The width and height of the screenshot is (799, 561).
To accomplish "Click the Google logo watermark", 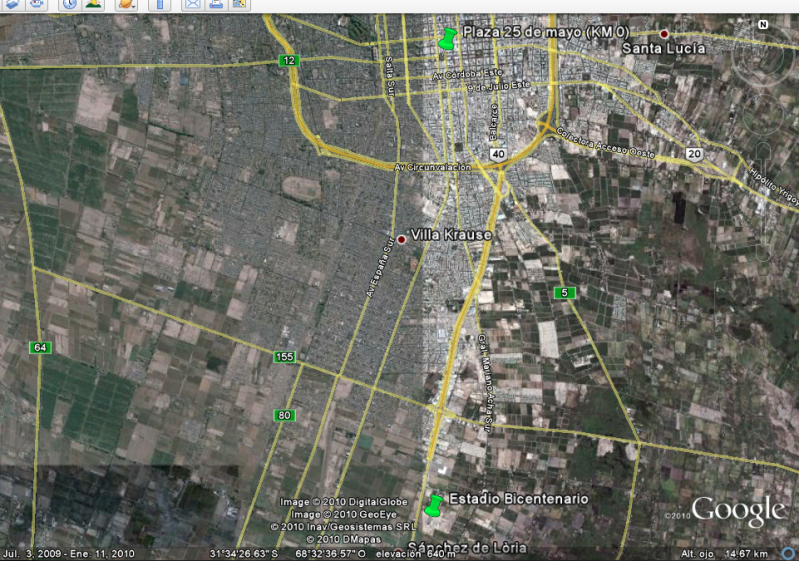I will [x=737, y=510].
